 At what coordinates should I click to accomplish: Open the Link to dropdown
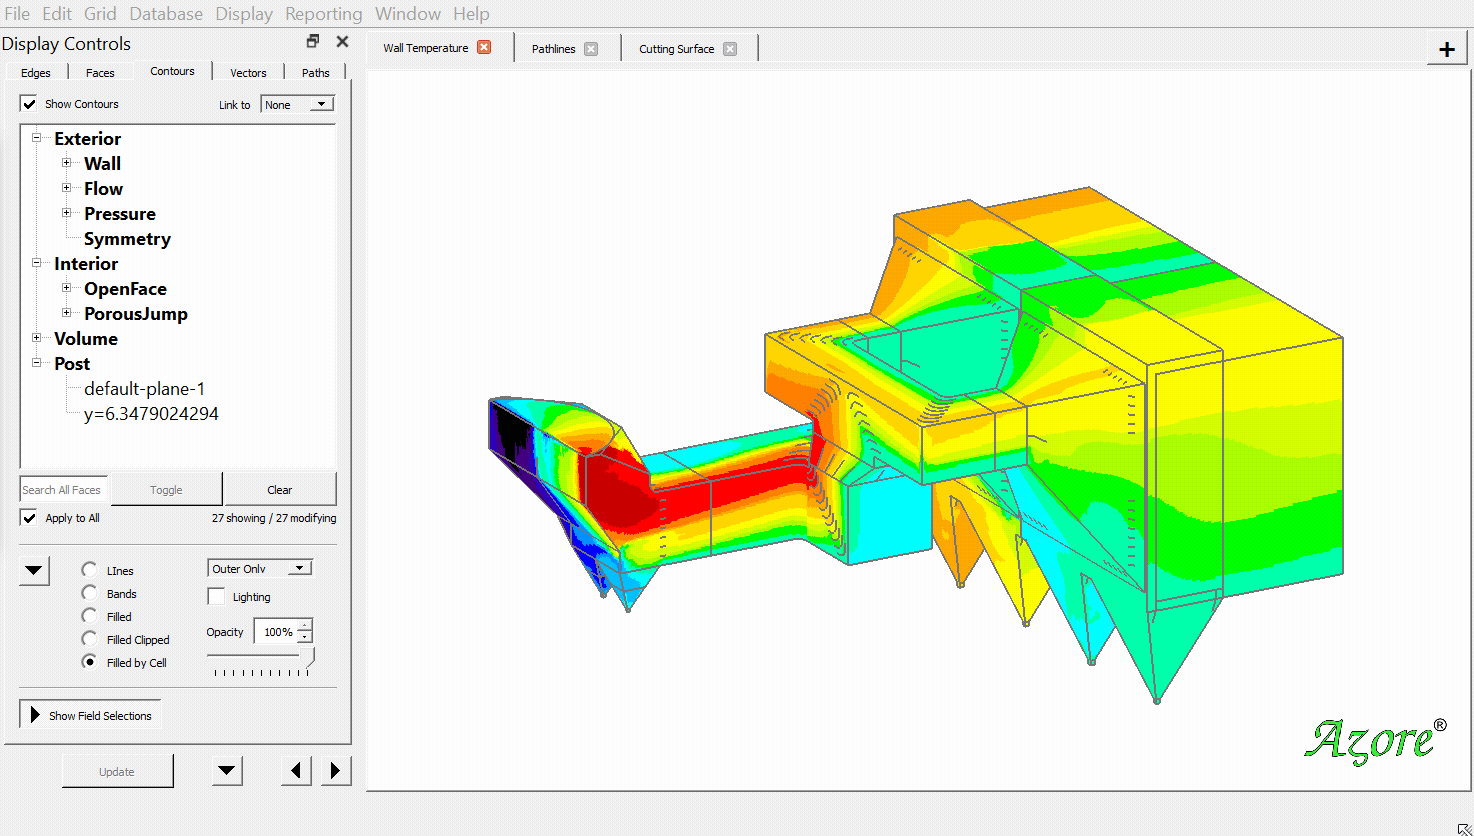point(297,104)
